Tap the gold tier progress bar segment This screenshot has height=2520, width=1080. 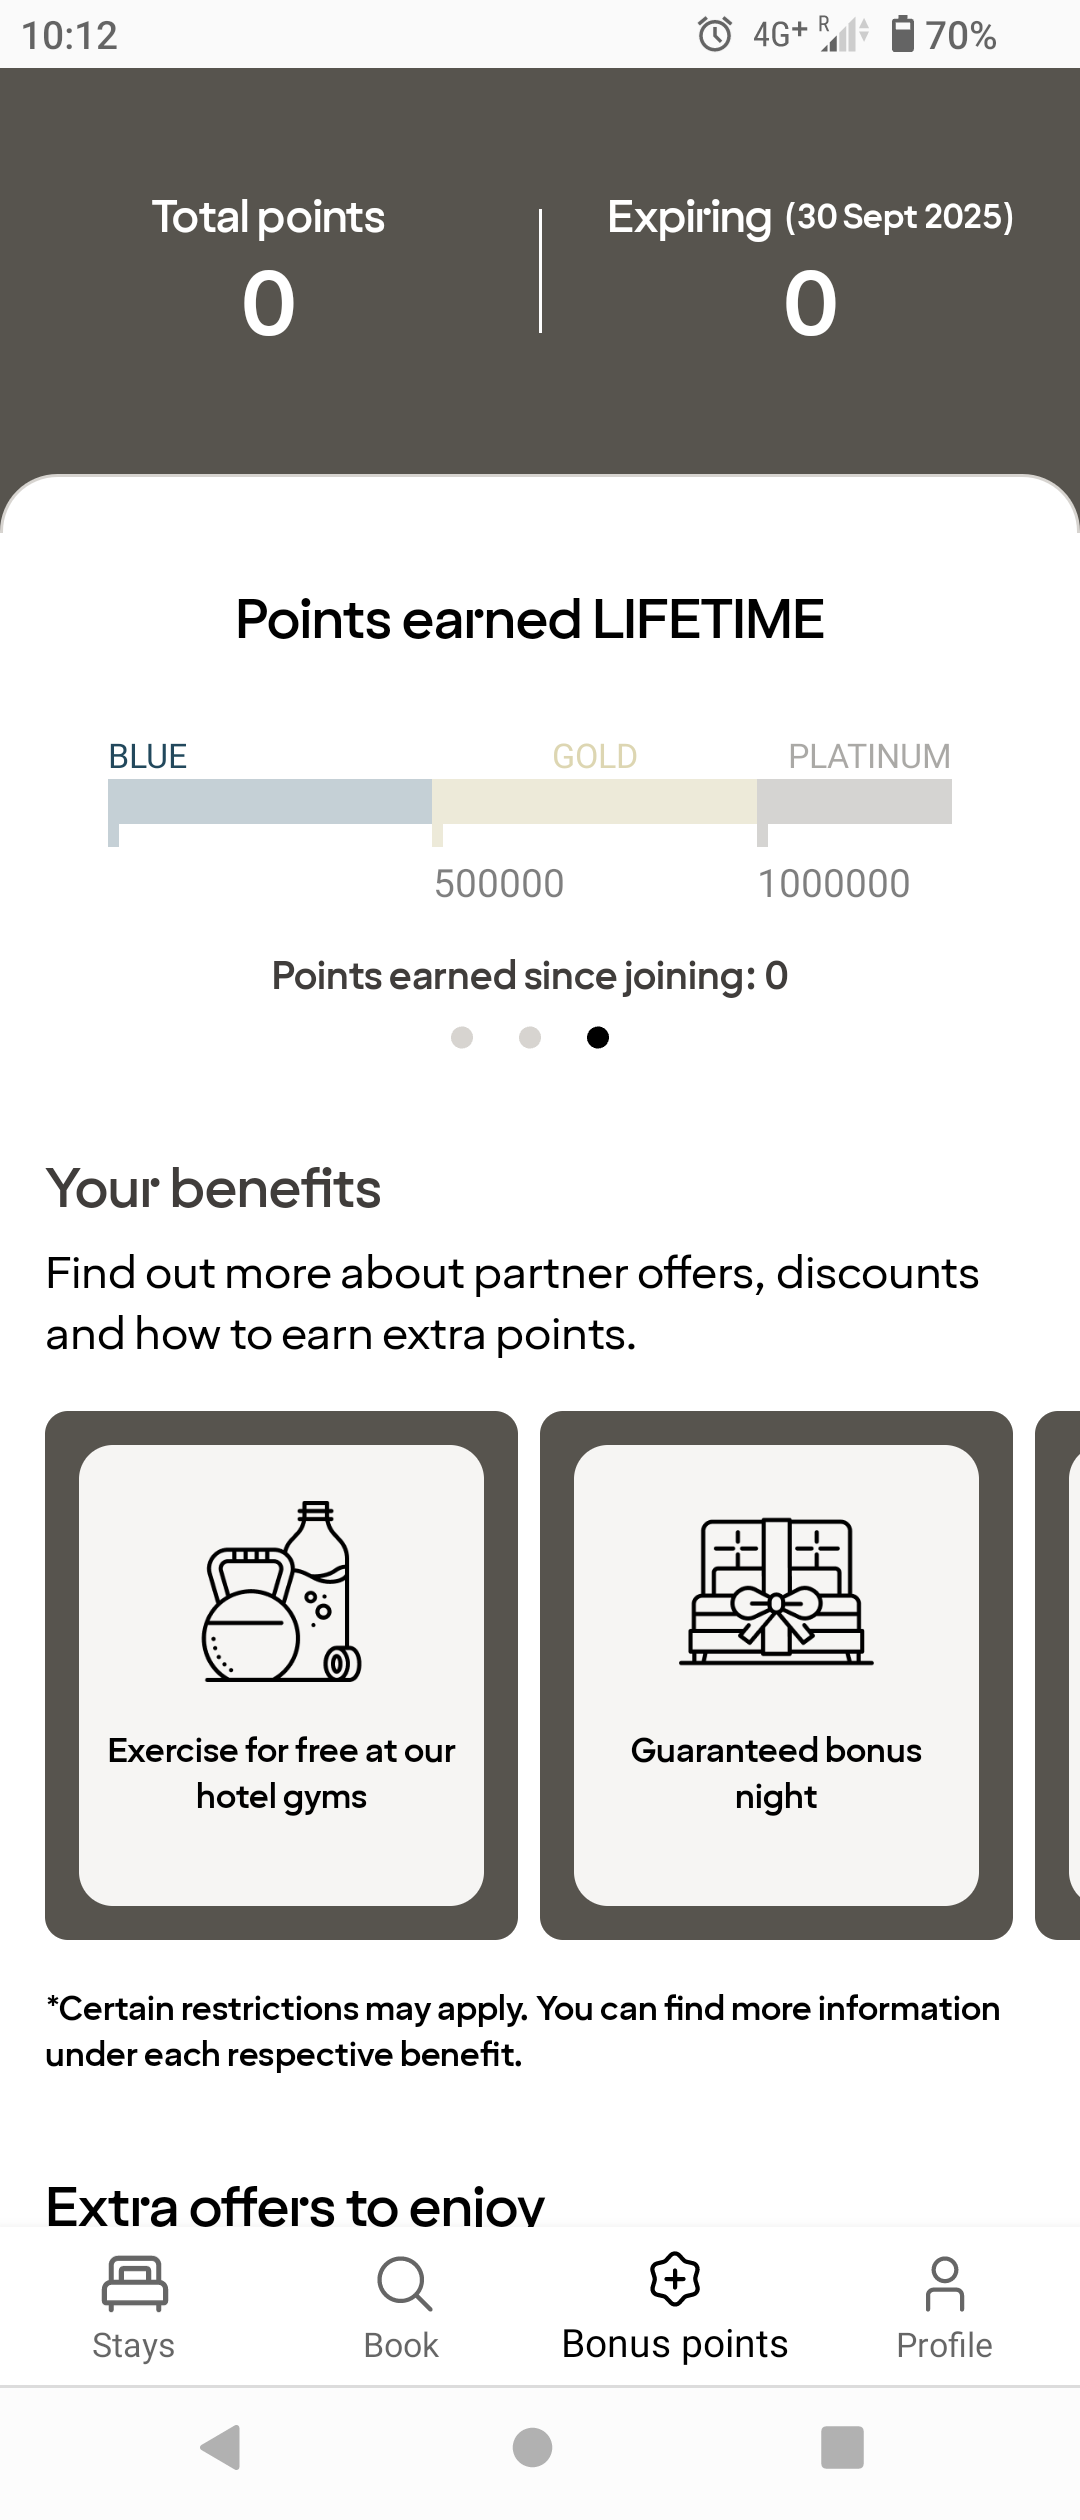[594, 801]
